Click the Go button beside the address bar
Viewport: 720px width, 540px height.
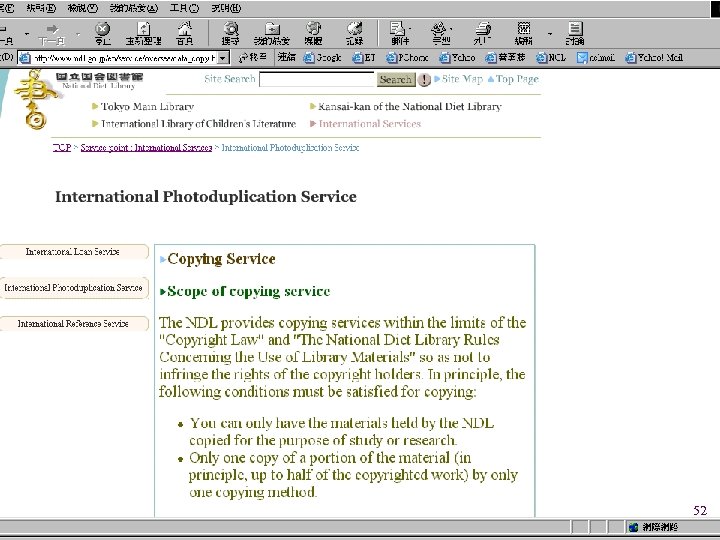tap(253, 57)
